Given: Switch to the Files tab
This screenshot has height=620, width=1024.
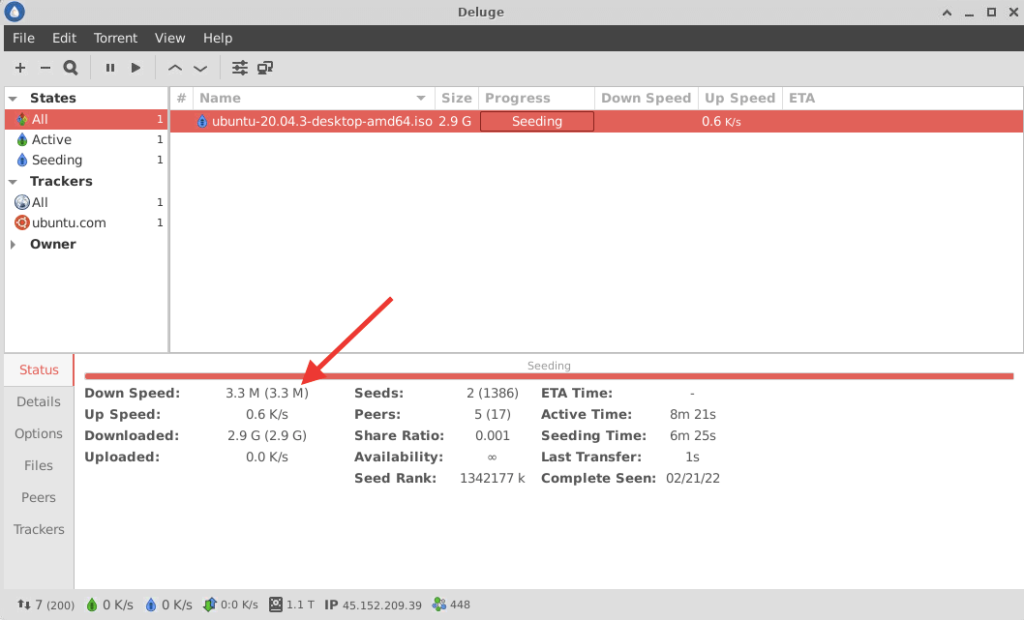Looking at the screenshot, I should pyautogui.click(x=39, y=466).
